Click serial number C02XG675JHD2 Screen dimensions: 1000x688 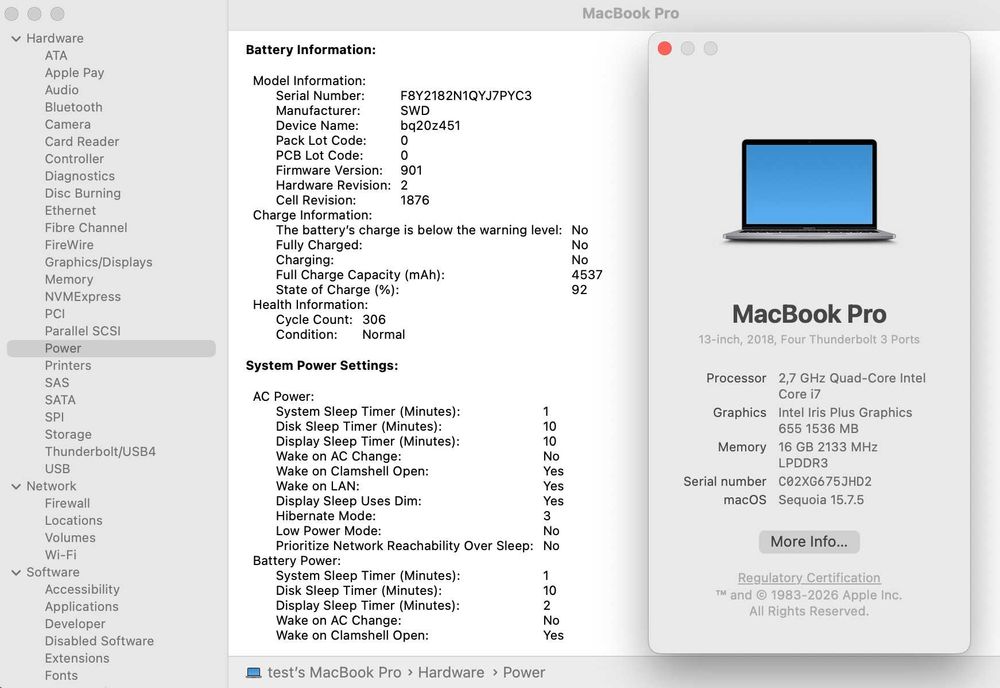(x=825, y=481)
